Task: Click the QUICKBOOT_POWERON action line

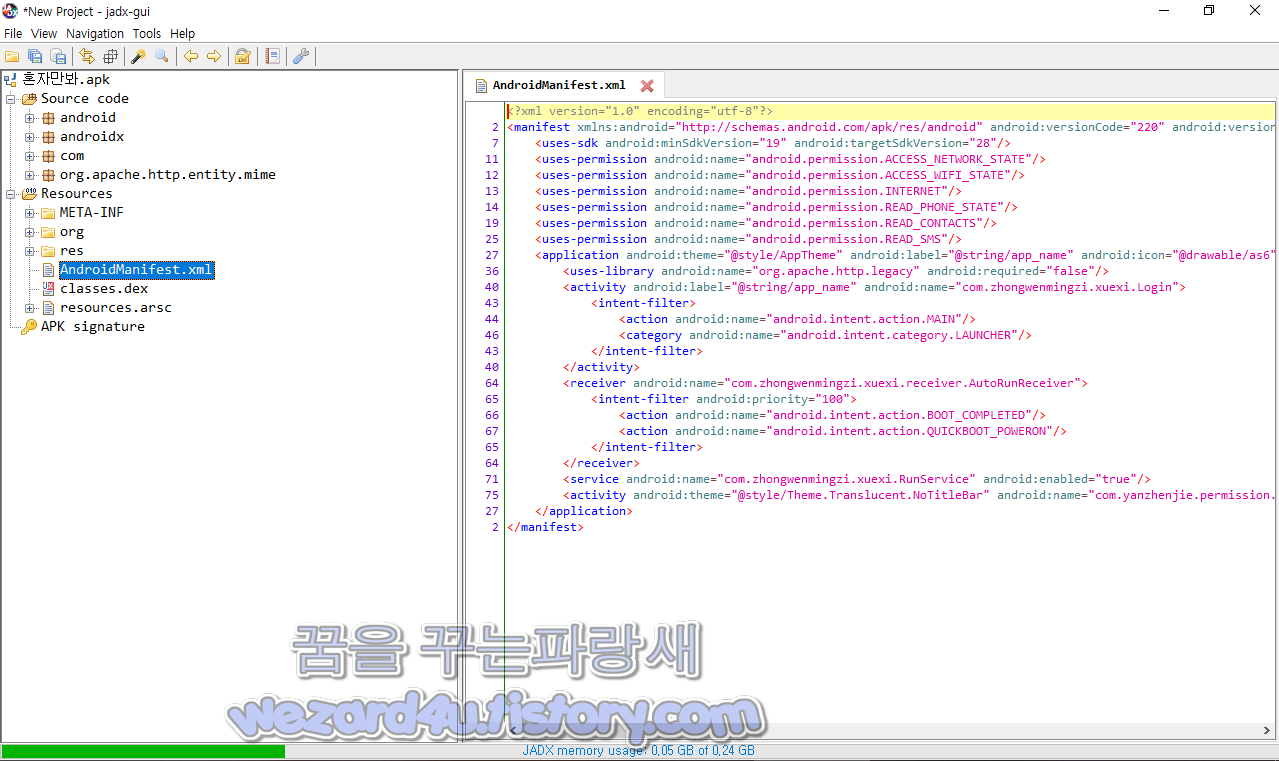Action: (843, 431)
